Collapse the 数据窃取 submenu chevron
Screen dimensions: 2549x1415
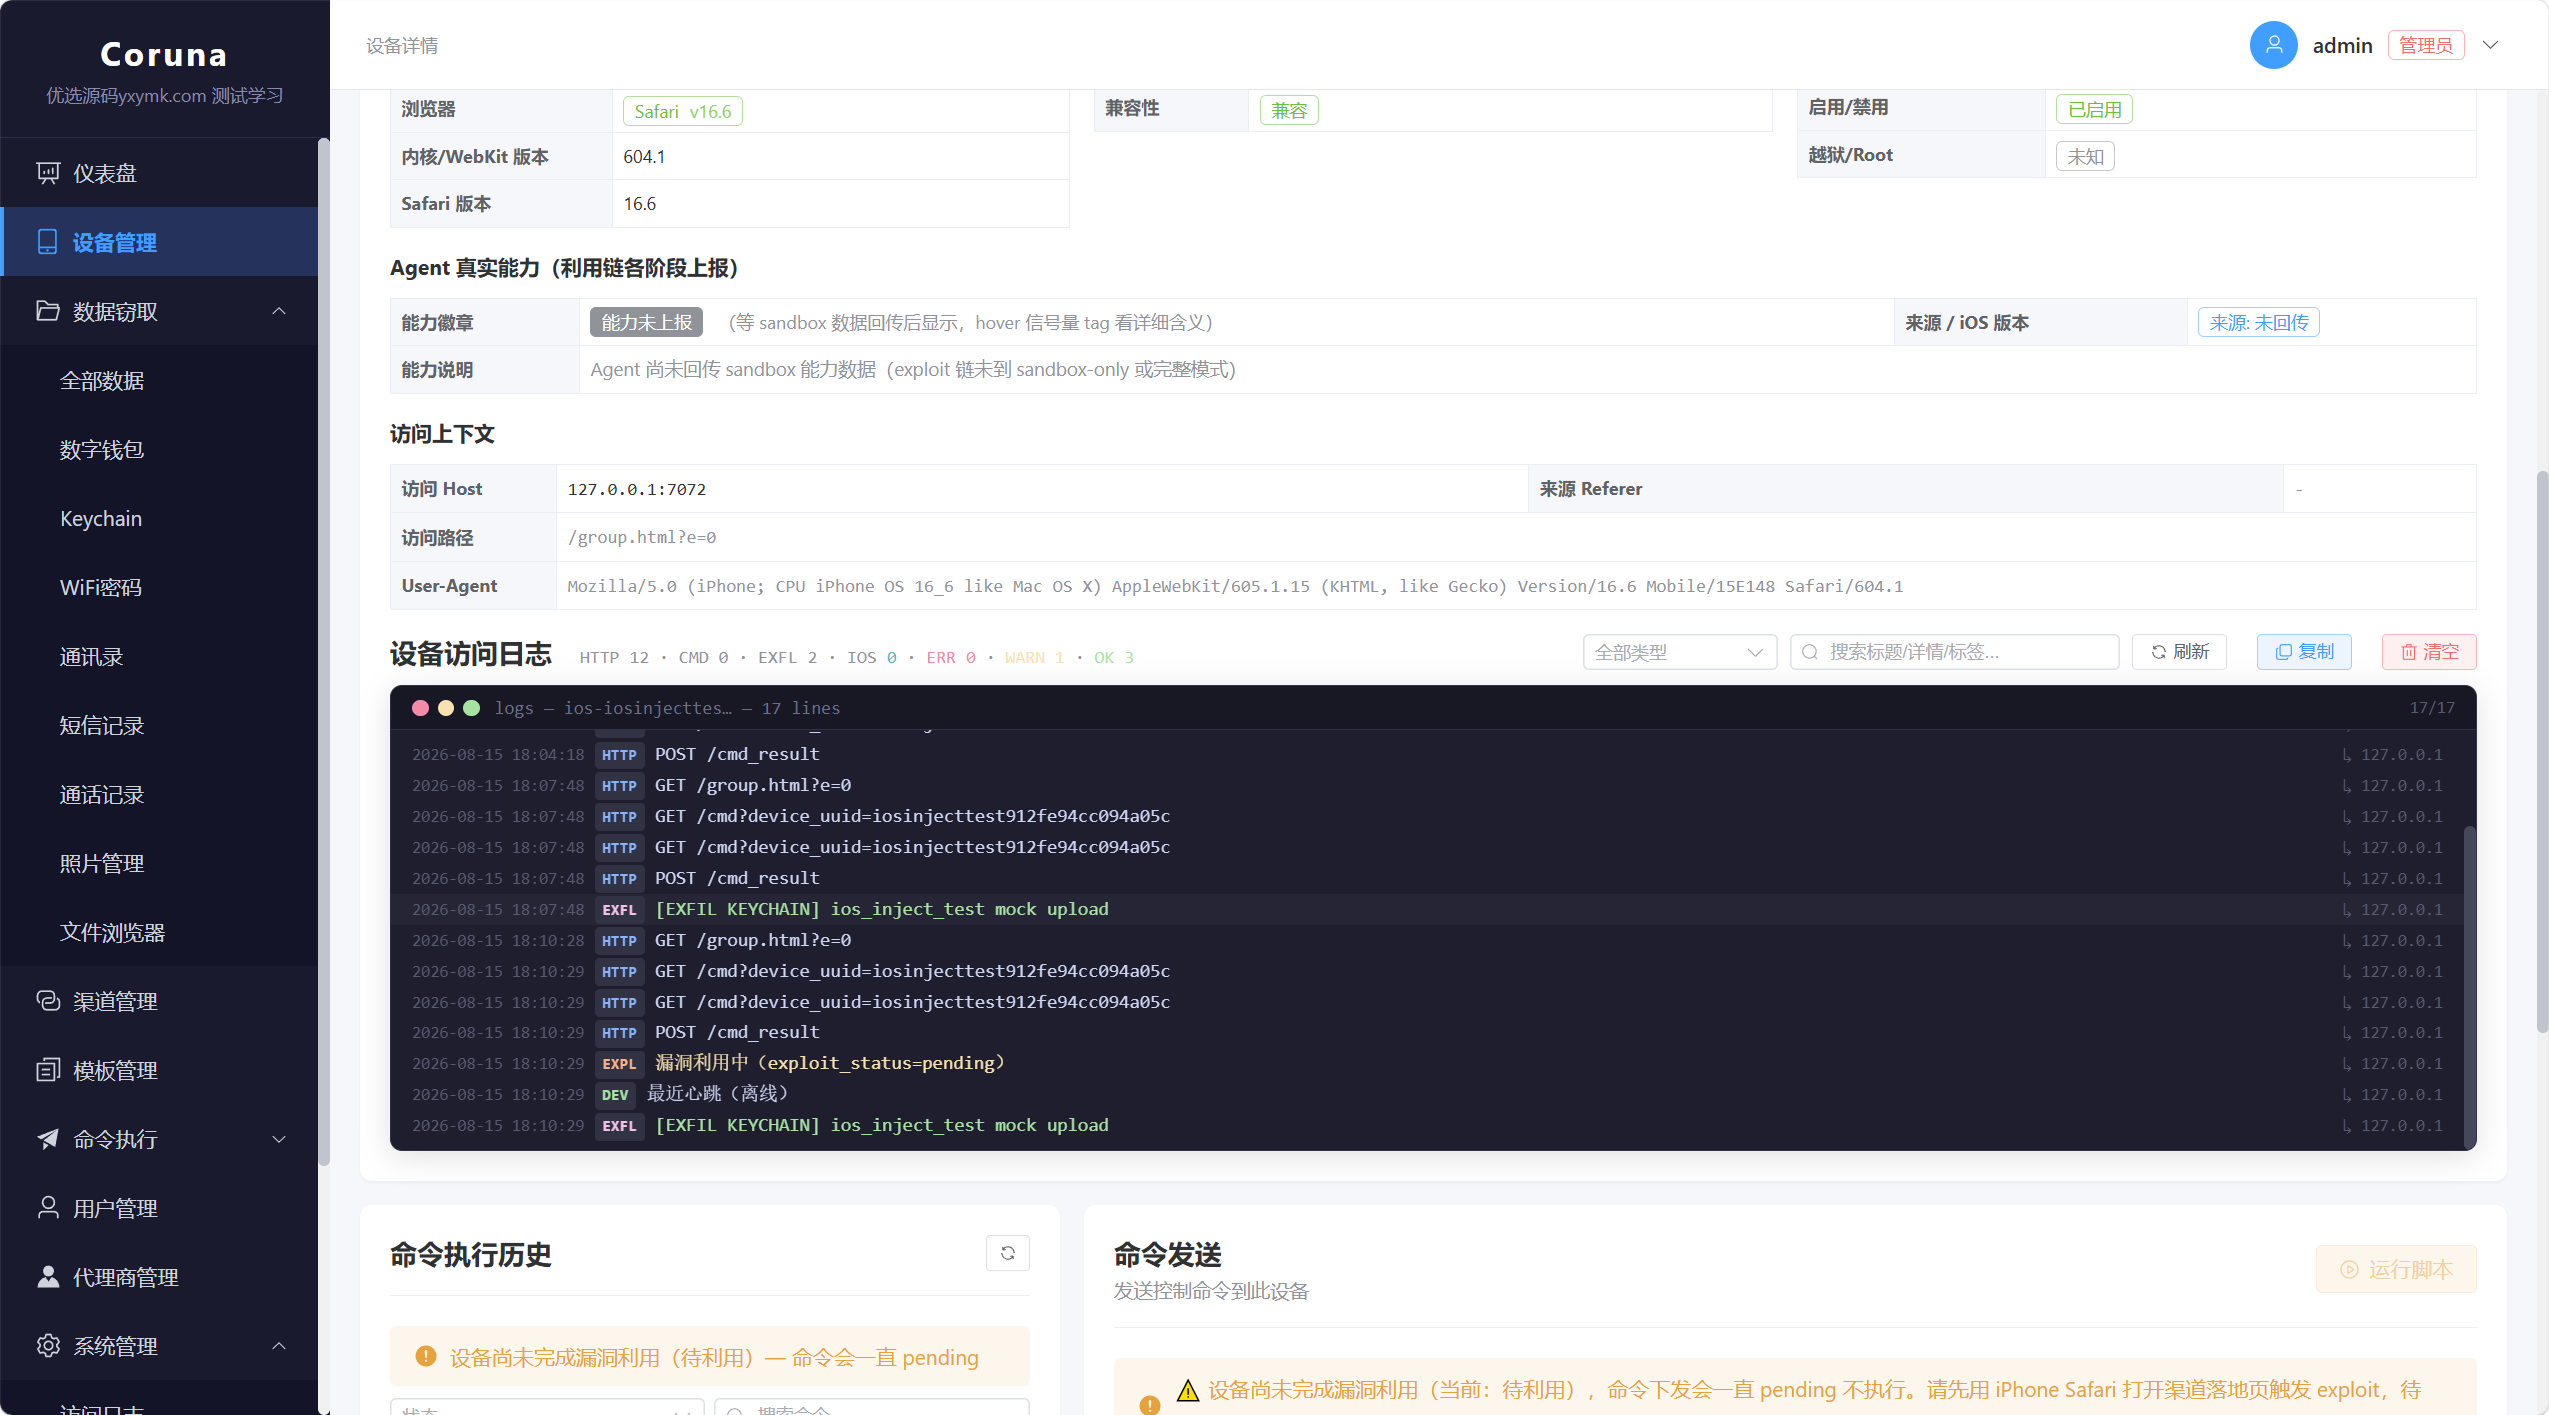point(279,311)
